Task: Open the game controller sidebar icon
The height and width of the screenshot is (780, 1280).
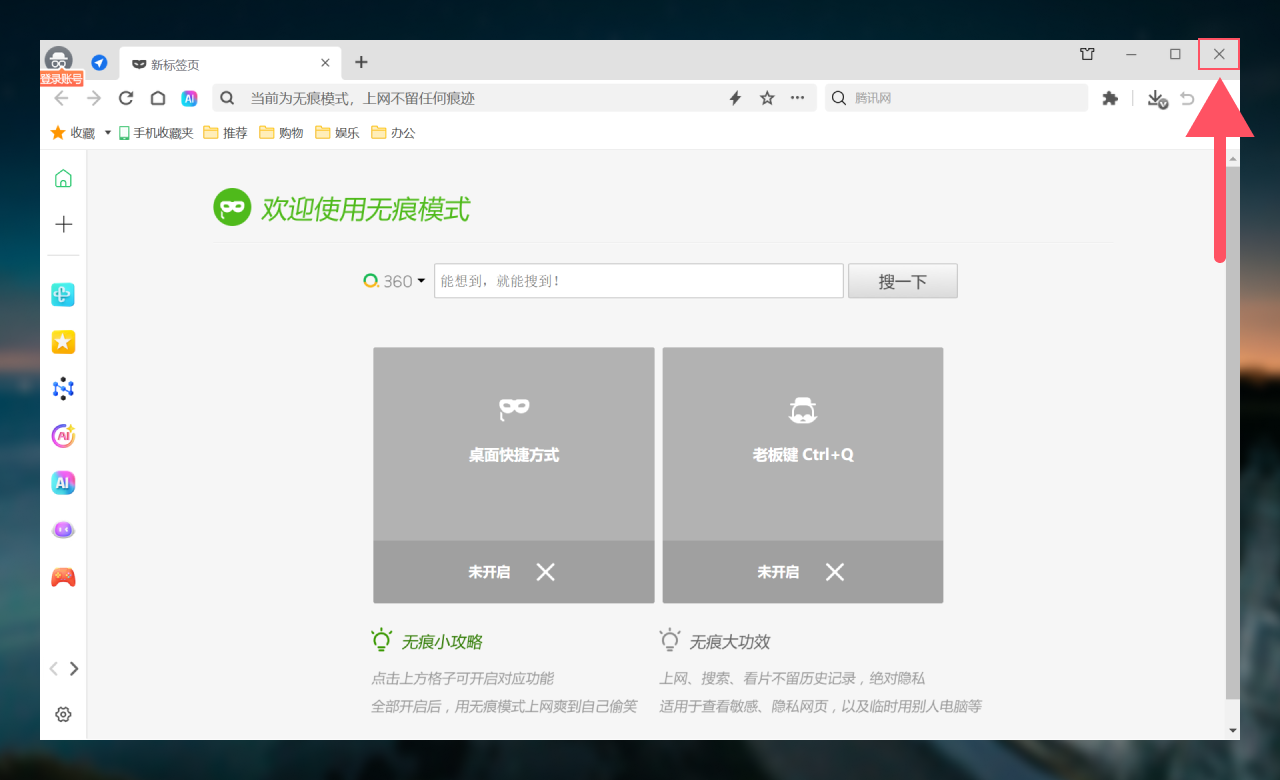Action: (63, 577)
